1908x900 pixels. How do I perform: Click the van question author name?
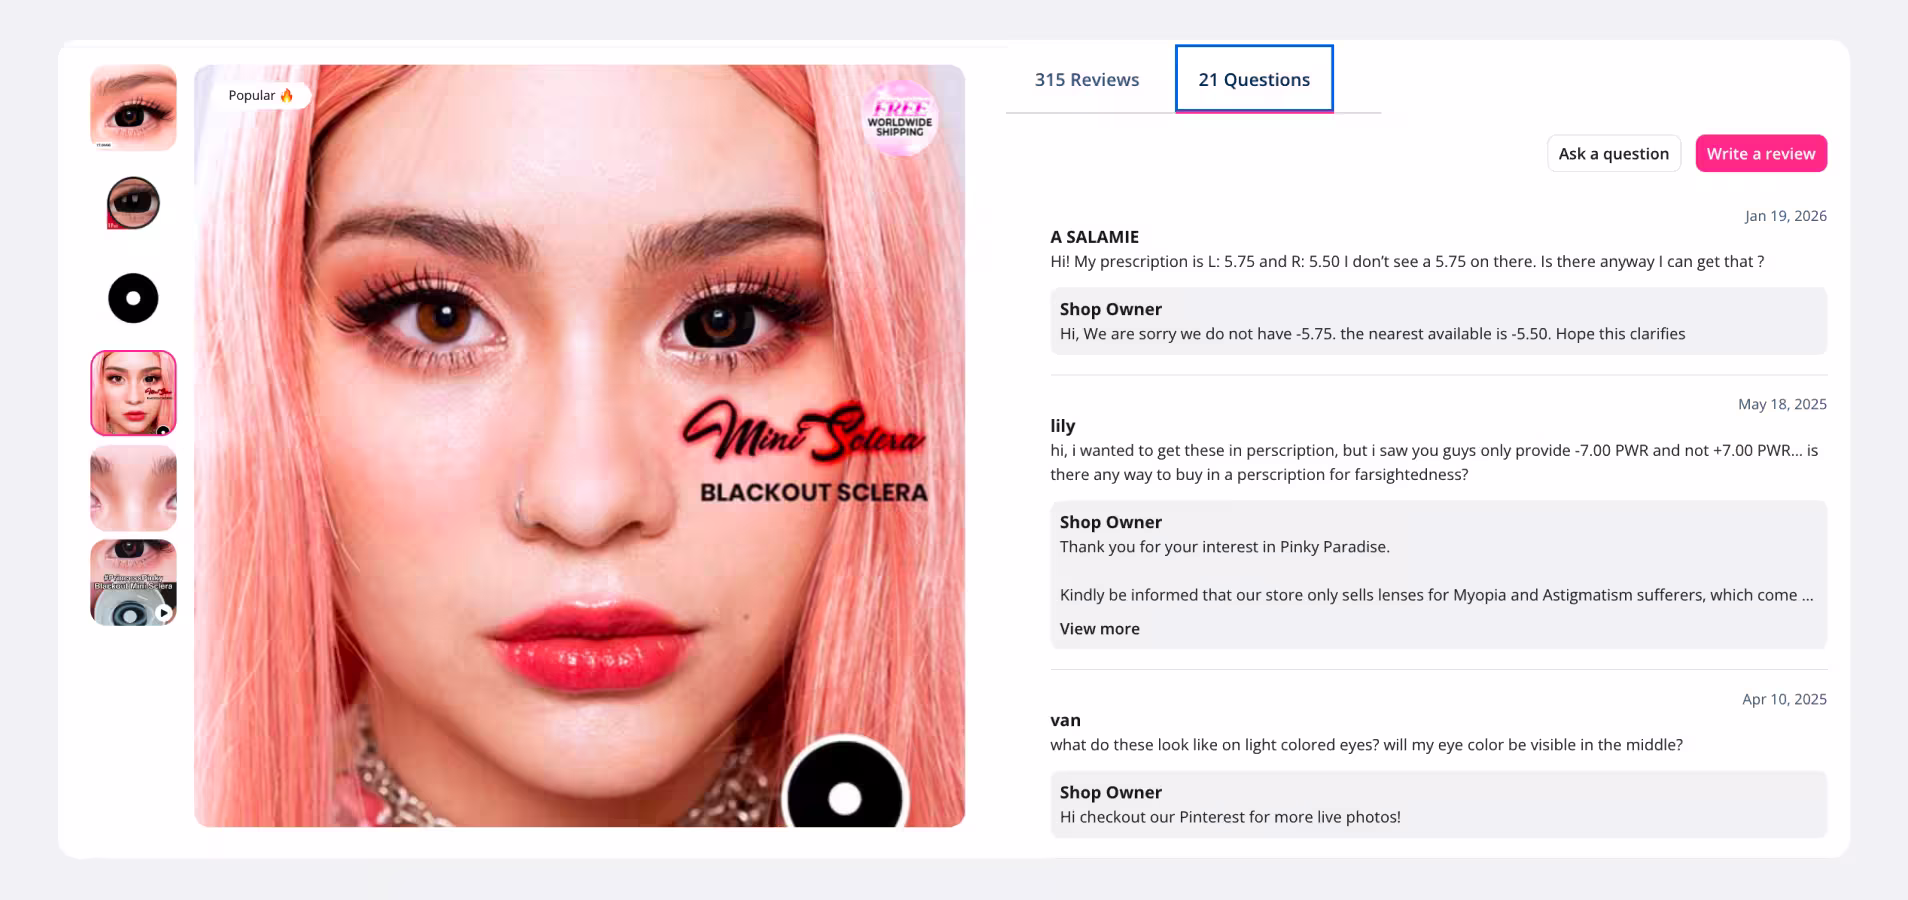(x=1065, y=720)
